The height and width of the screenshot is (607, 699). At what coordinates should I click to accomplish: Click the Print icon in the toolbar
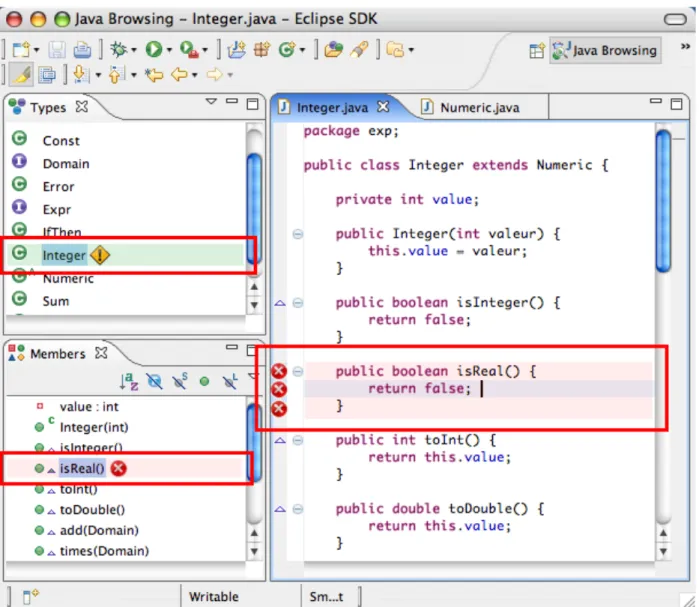pyautogui.click(x=82, y=49)
